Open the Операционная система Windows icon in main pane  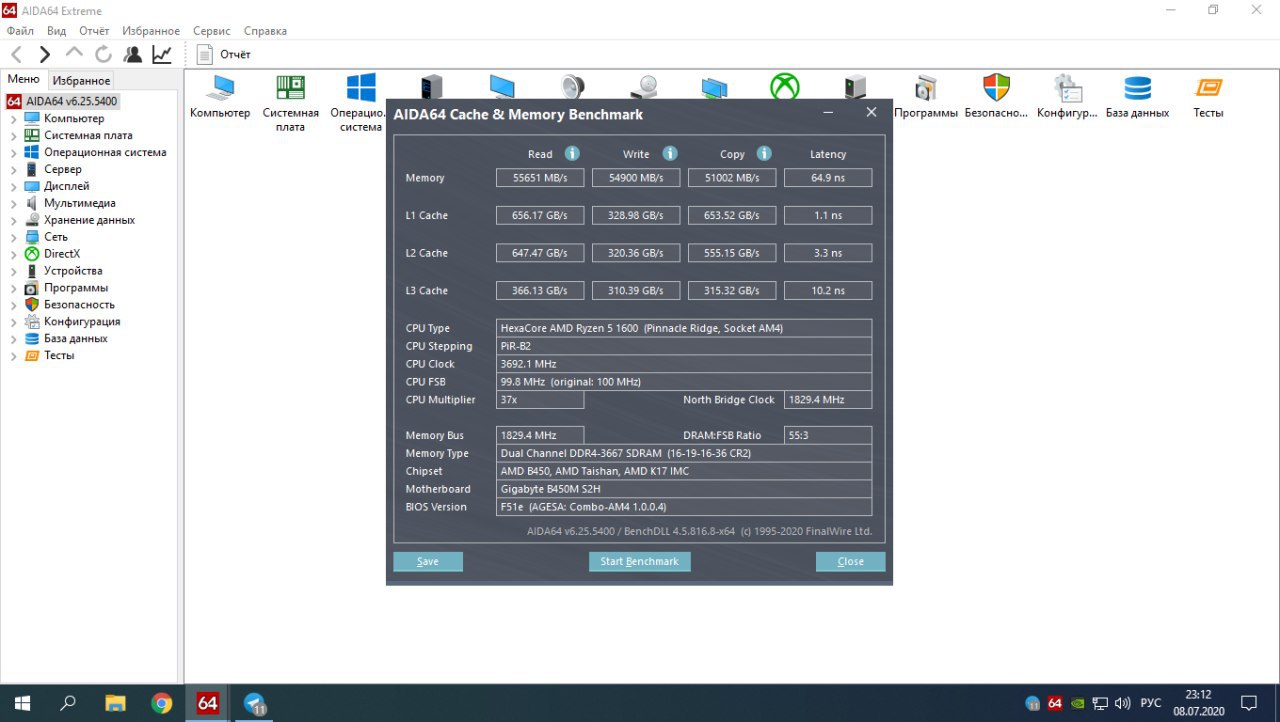coord(361,103)
